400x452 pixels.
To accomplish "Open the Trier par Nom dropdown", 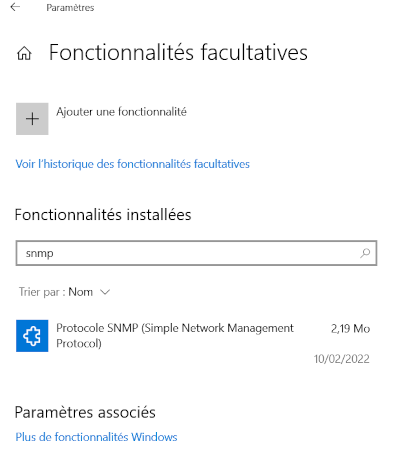I will click(x=64, y=292).
